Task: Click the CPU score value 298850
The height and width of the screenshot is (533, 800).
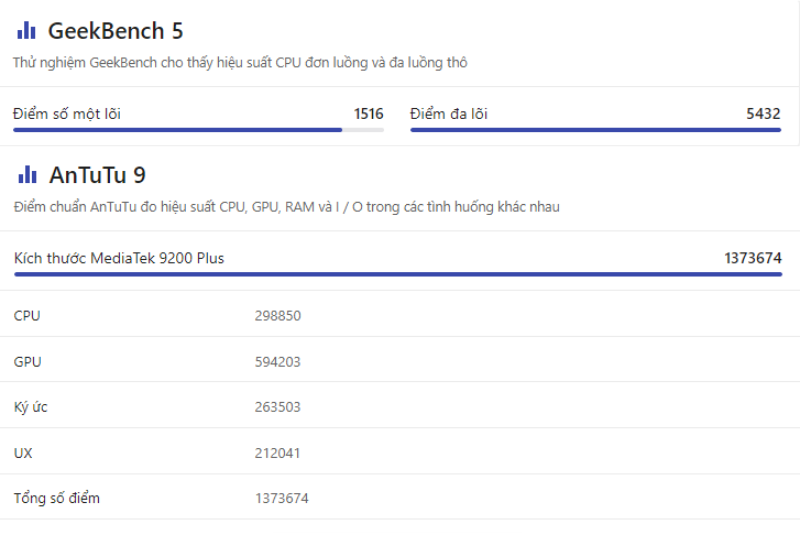Action: pos(277,316)
